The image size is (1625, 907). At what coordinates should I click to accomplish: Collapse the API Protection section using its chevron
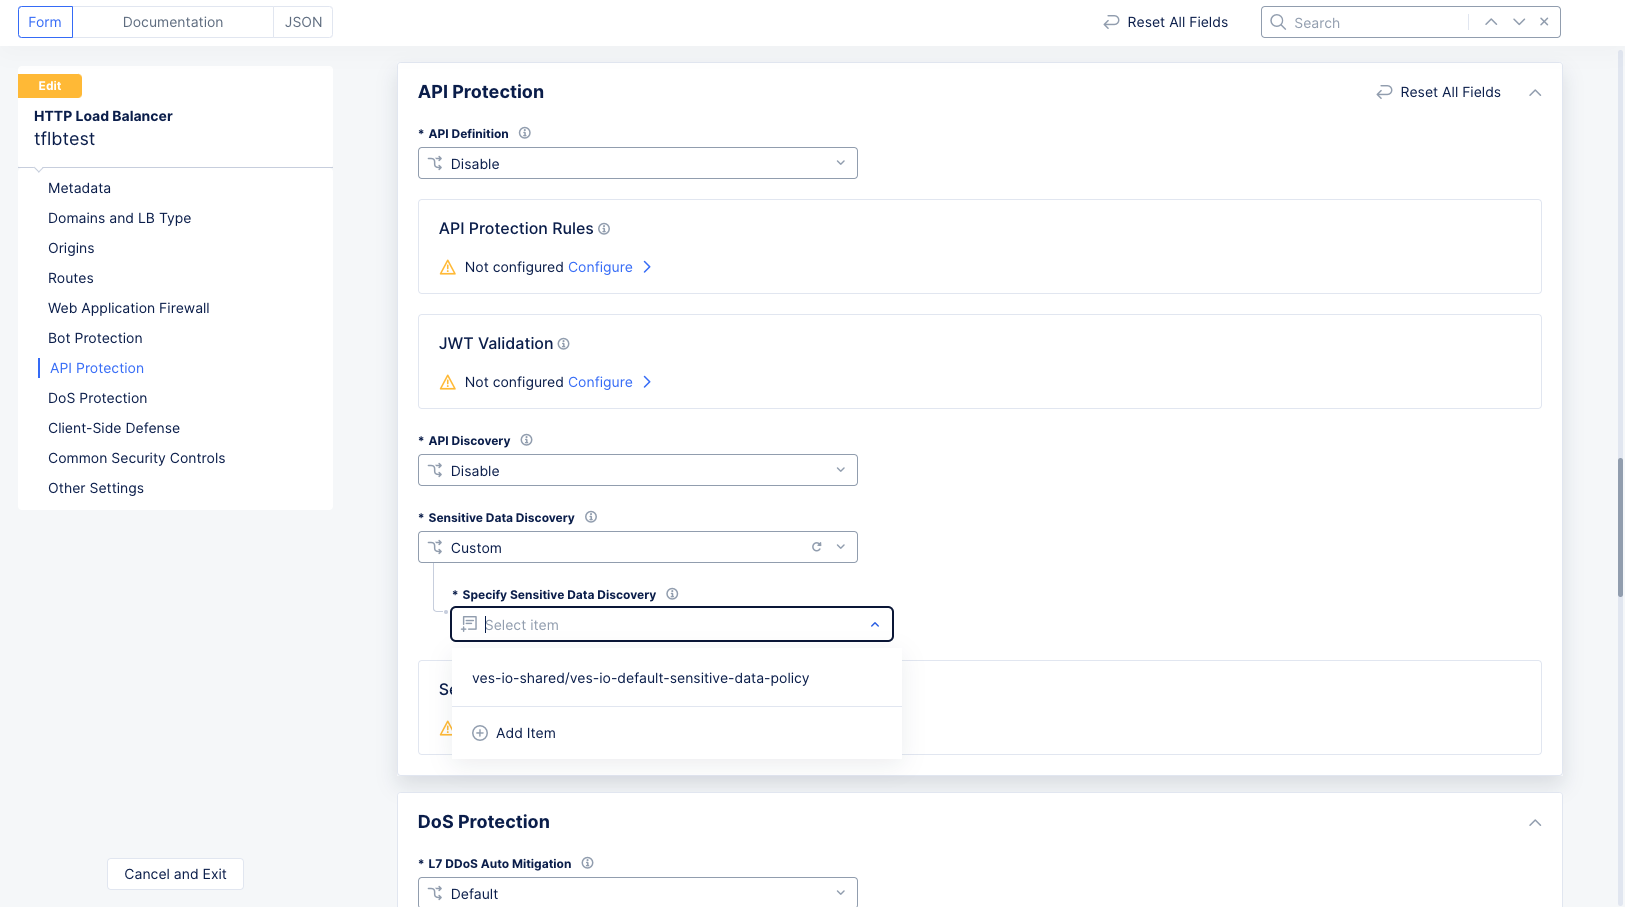(1535, 92)
